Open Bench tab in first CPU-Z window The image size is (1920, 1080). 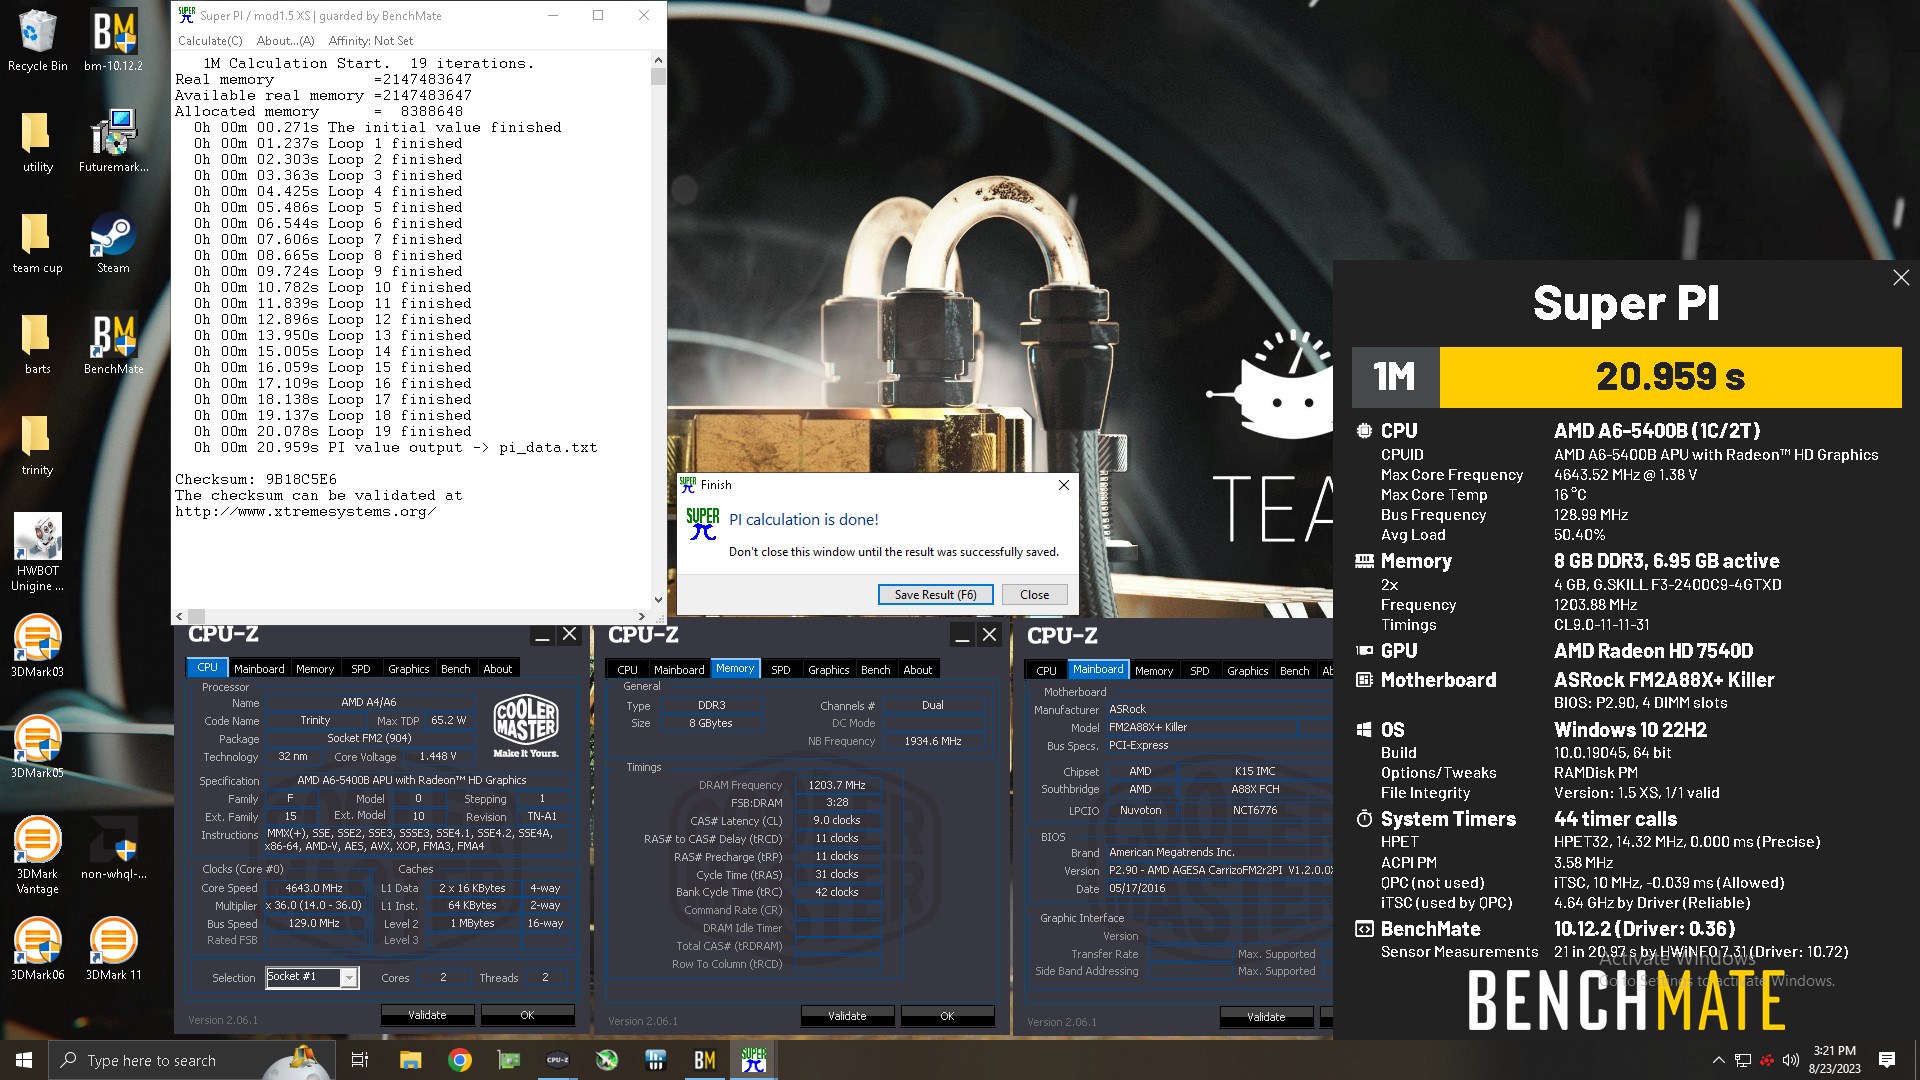tap(455, 669)
